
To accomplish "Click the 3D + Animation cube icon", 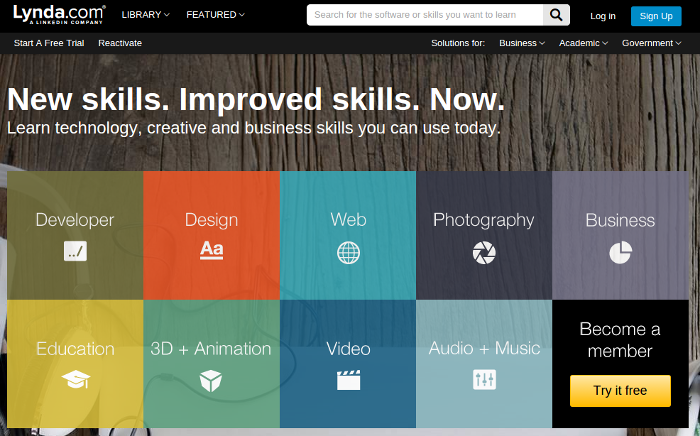I will [211, 380].
